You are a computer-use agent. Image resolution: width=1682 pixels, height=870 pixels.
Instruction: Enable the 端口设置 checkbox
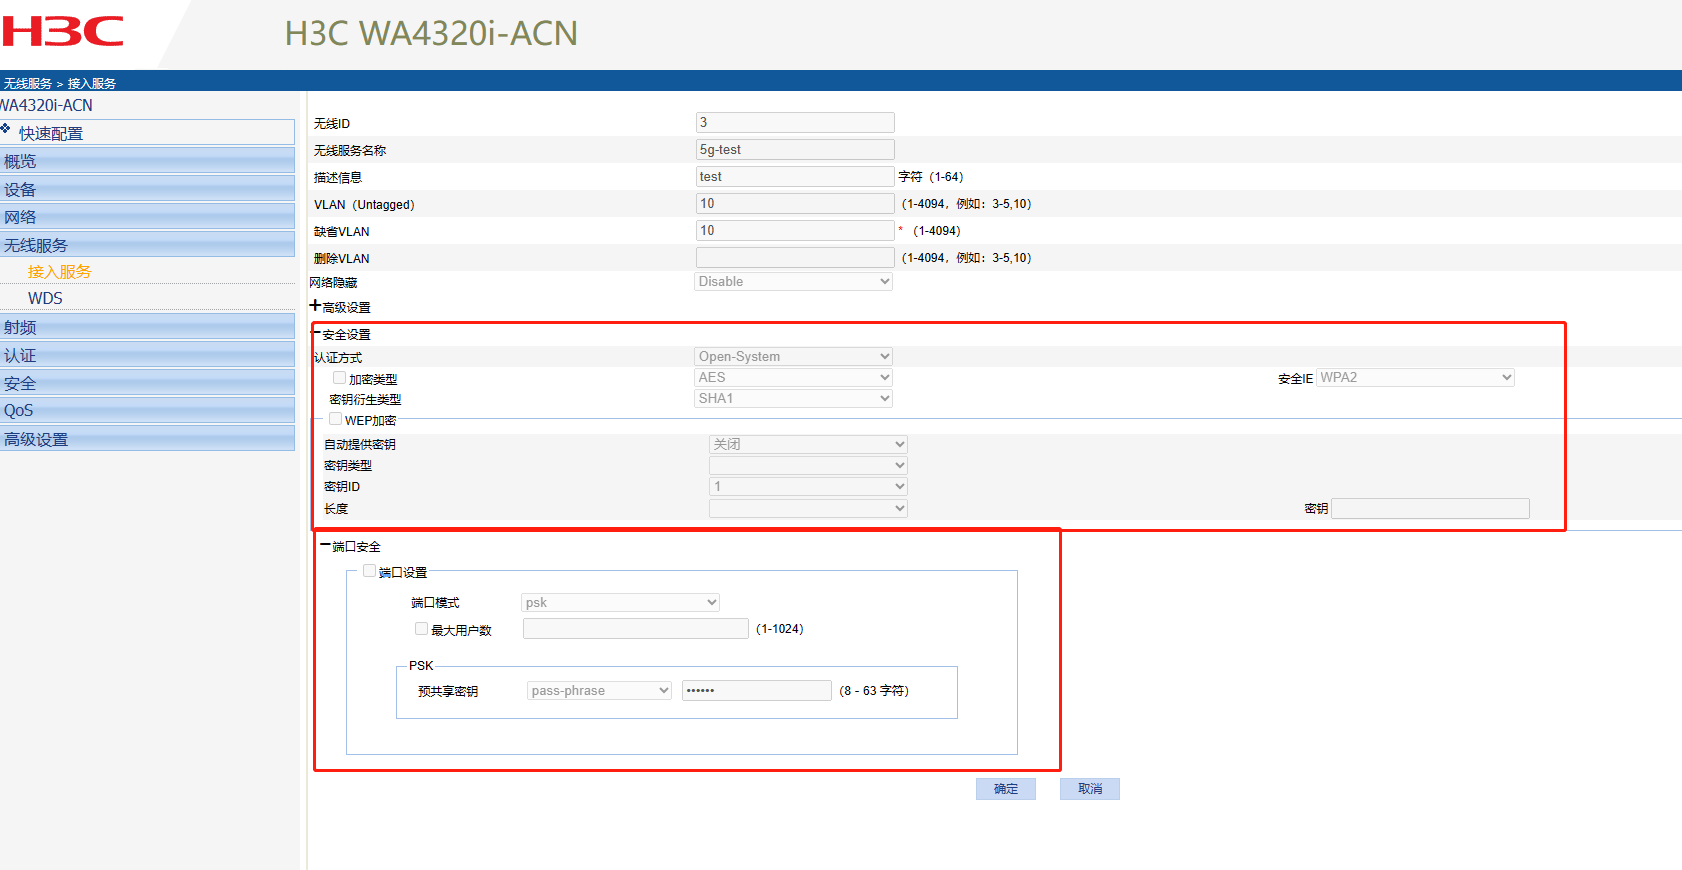pyautogui.click(x=370, y=571)
